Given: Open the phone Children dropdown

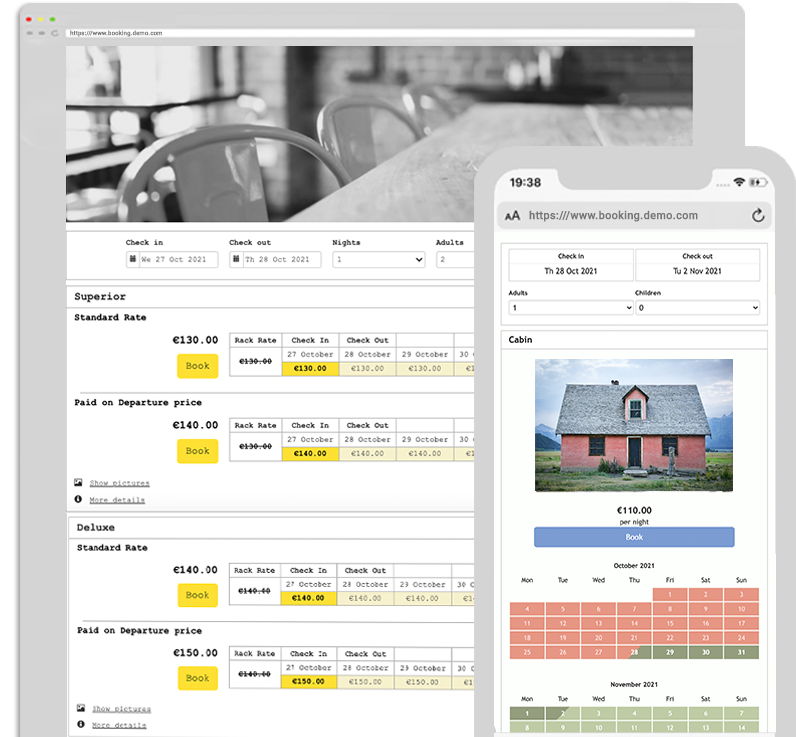Looking at the screenshot, I should click(698, 308).
